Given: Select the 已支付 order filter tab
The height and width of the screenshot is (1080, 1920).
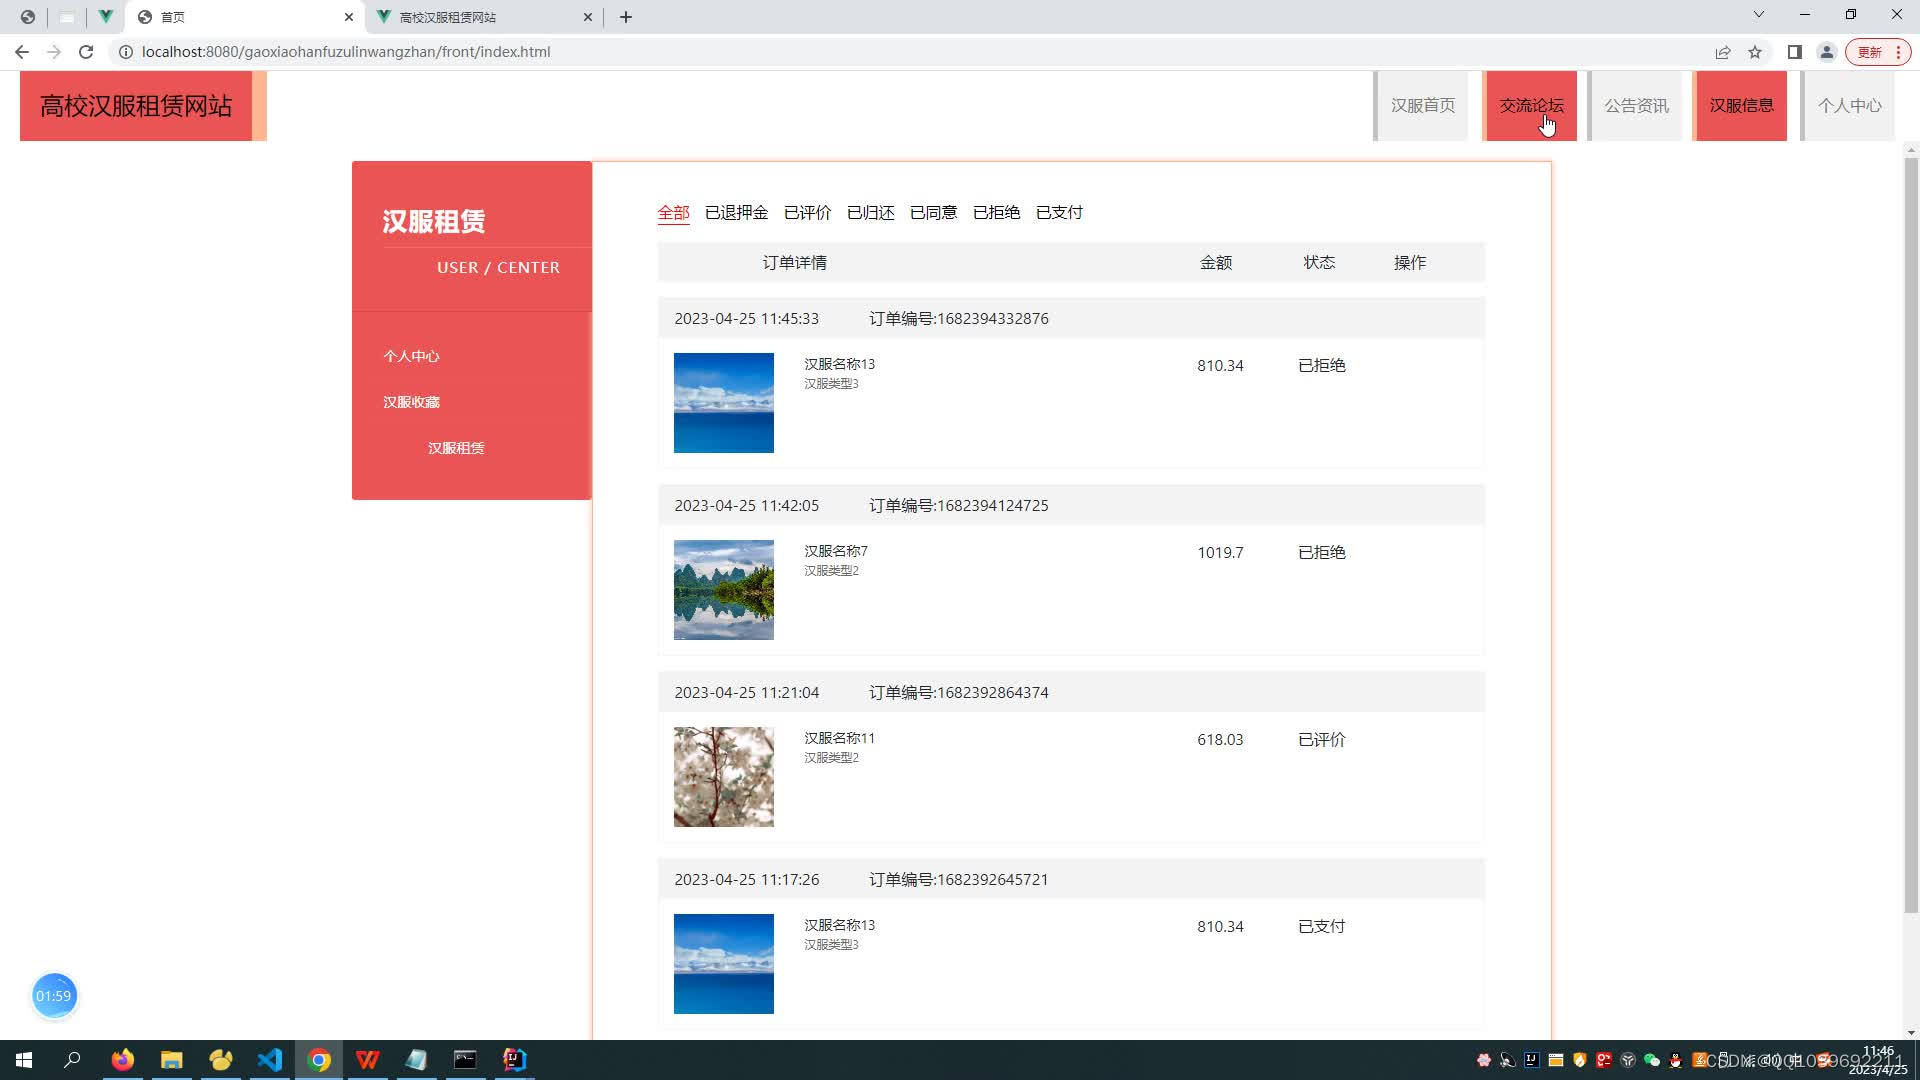Looking at the screenshot, I should [1059, 212].
